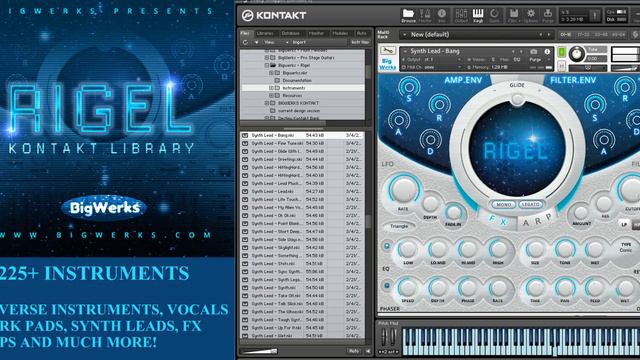Click the snapshot camera icon
The width and height of the screenshot is (640, 360).
tap(533, 51)
